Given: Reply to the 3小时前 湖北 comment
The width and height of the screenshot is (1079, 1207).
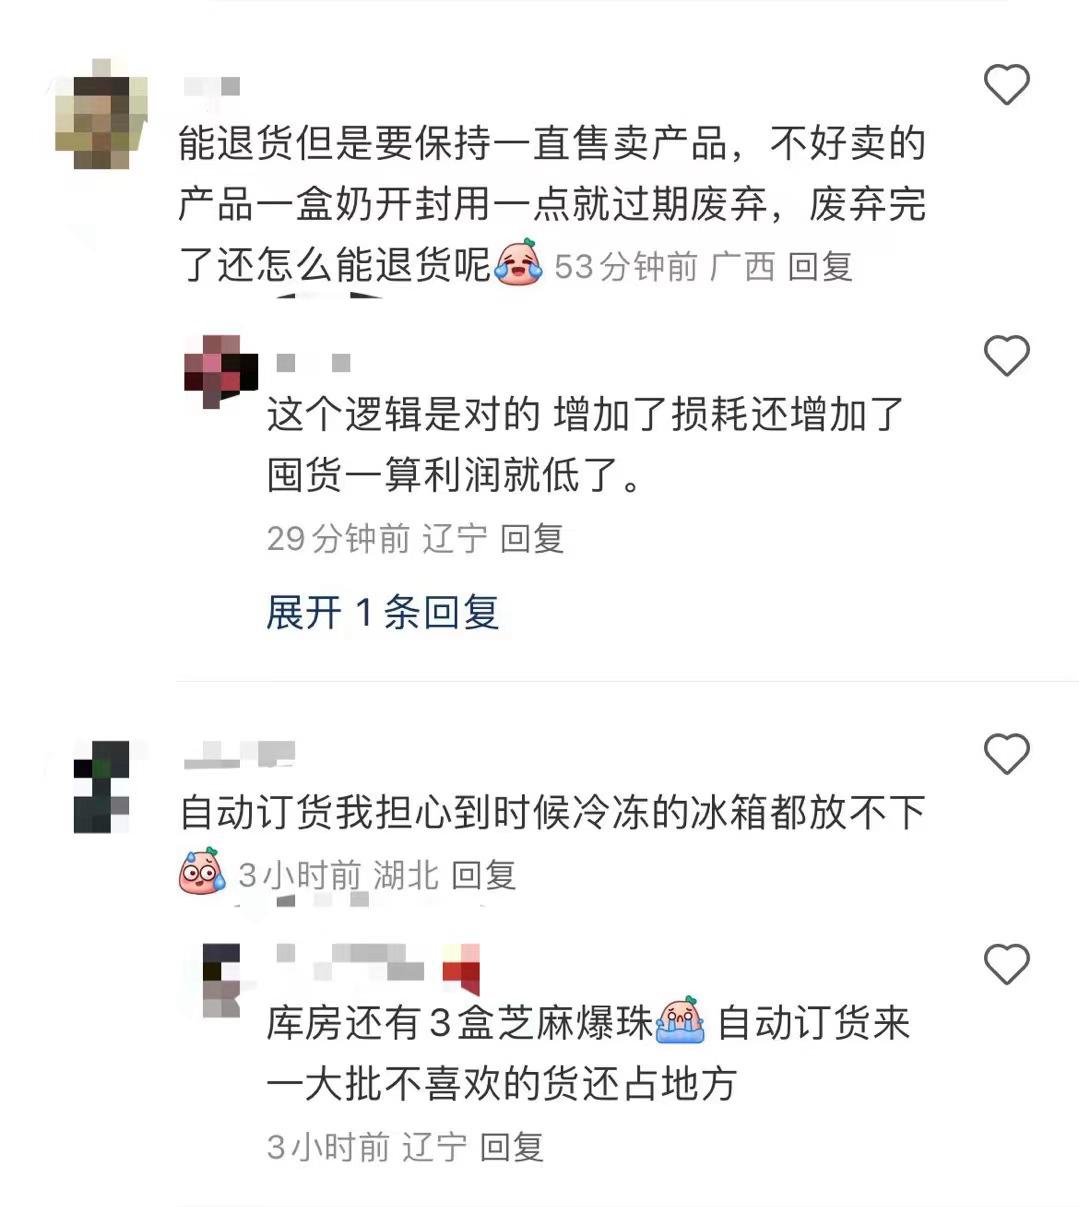Looking at the screenshot, I should [x=483, y=875].
